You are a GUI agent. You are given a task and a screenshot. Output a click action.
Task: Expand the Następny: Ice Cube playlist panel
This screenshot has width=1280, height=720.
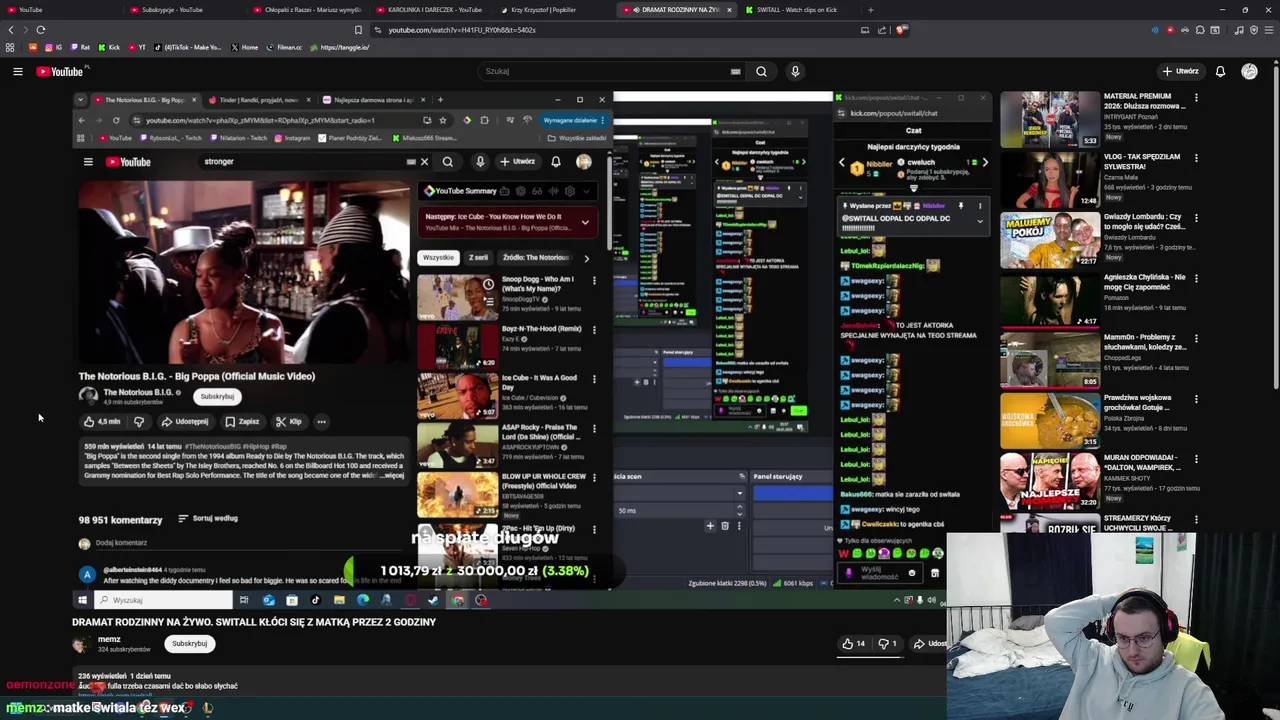click(x=585, y=222)
